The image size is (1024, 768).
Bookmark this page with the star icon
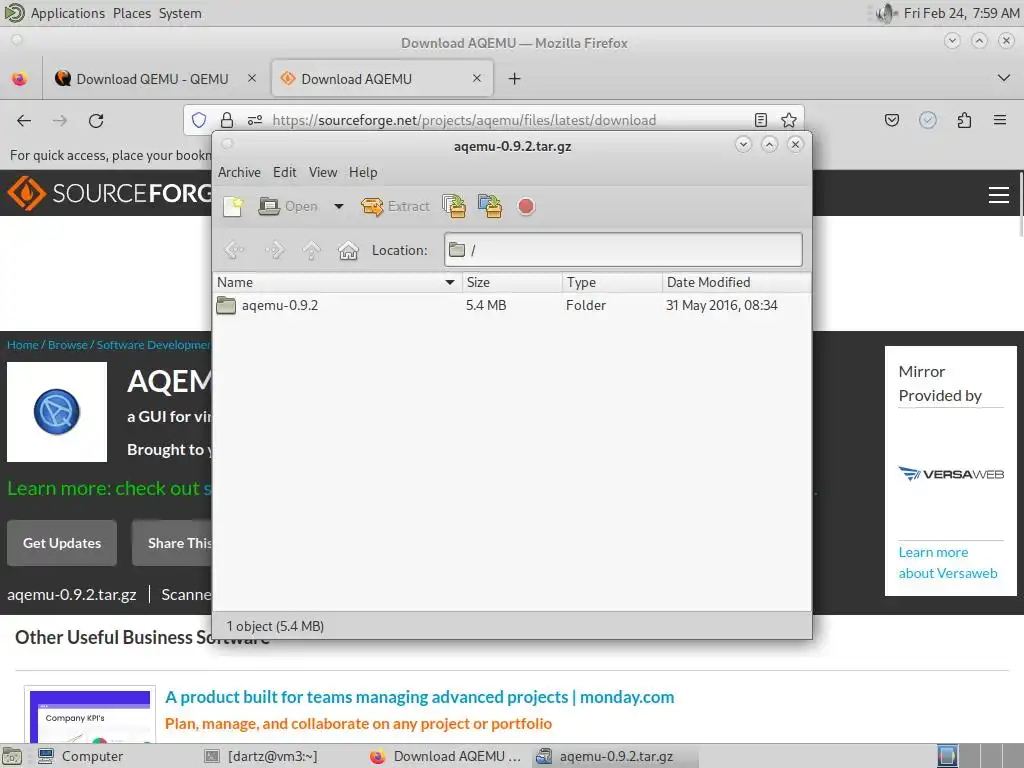point(789,120)
